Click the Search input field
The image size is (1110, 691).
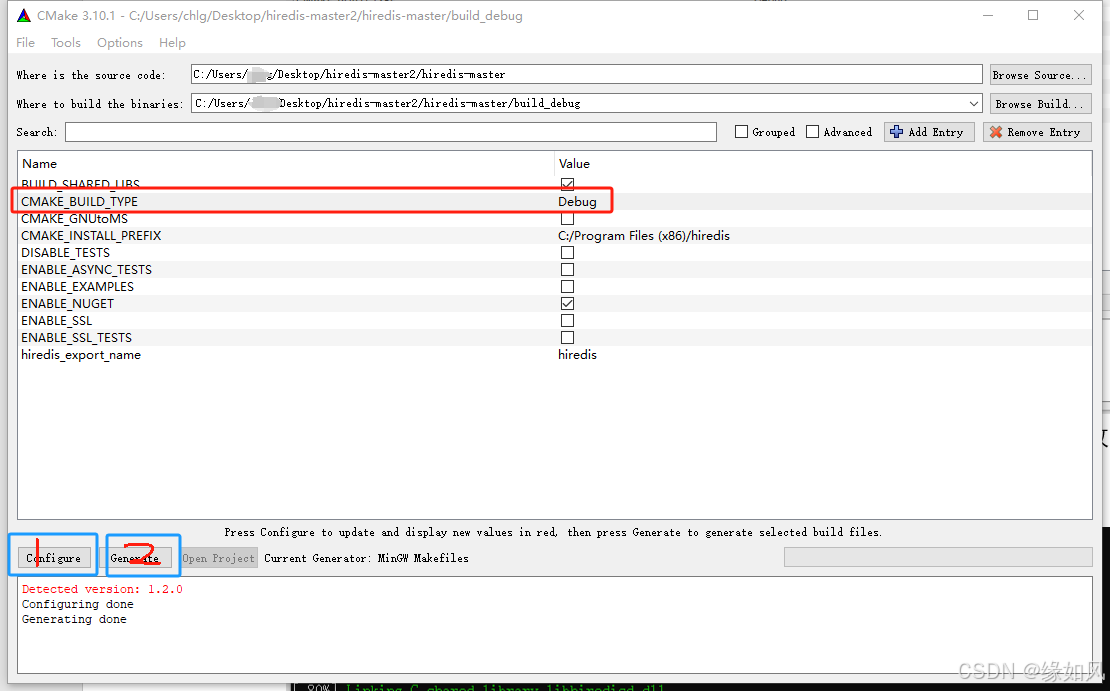click(x=391, y=132)
